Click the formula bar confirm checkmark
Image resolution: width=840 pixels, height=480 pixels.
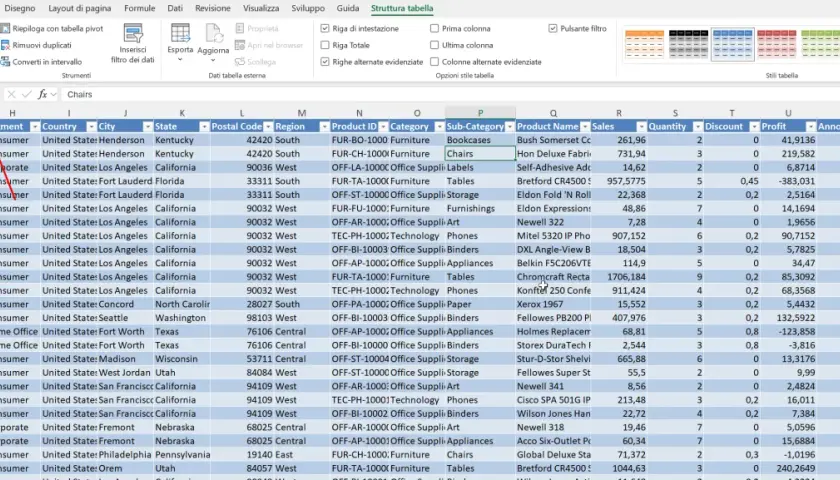(x=27, y=94)
